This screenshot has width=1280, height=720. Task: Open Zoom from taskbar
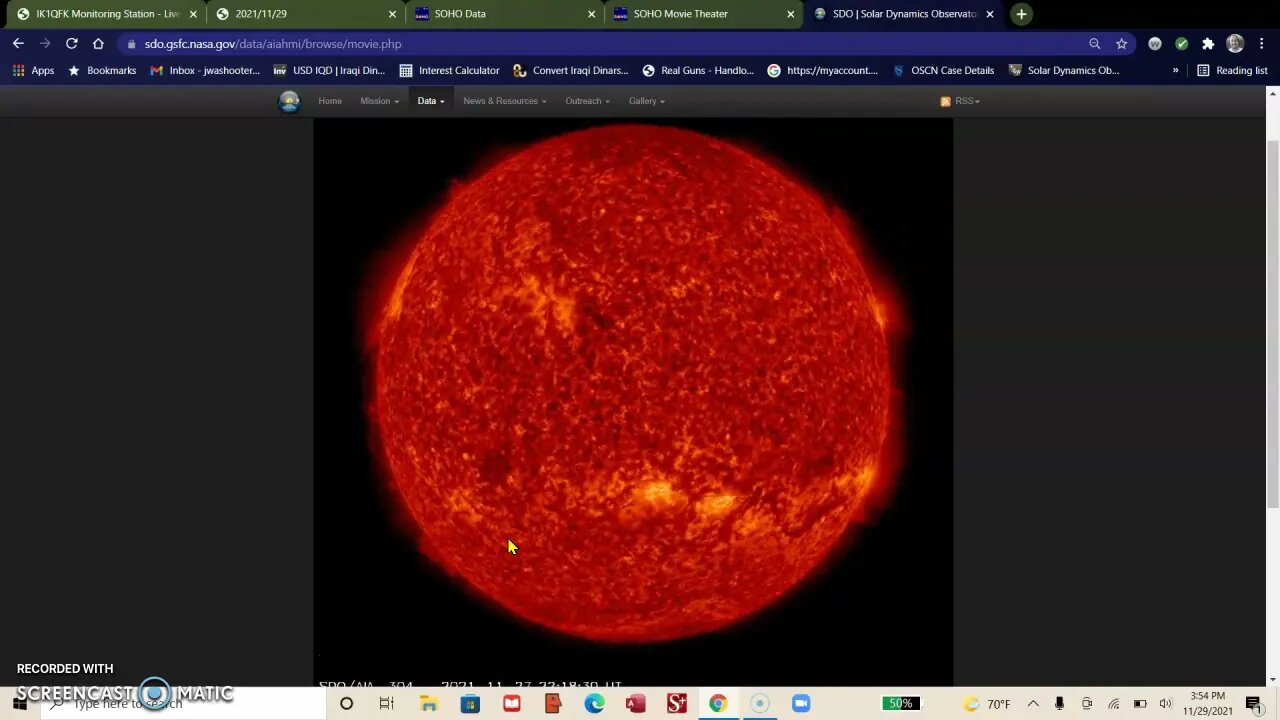[801, 704]
